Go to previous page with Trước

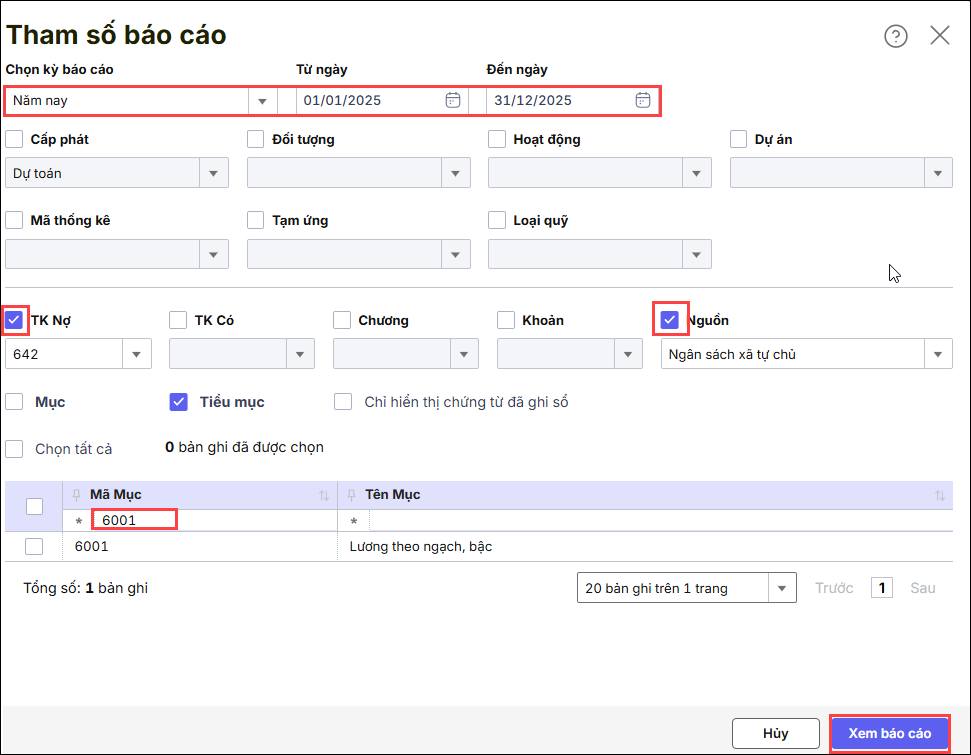point(834,588)
